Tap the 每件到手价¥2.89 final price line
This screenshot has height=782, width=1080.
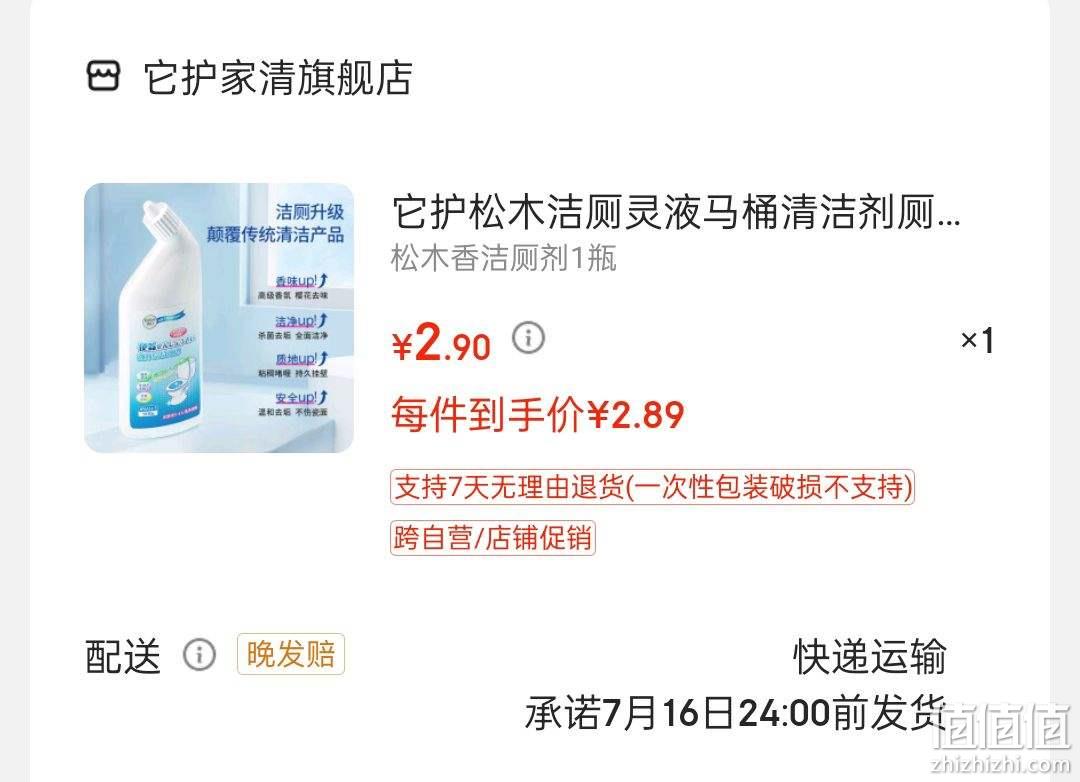click(537, 414)
